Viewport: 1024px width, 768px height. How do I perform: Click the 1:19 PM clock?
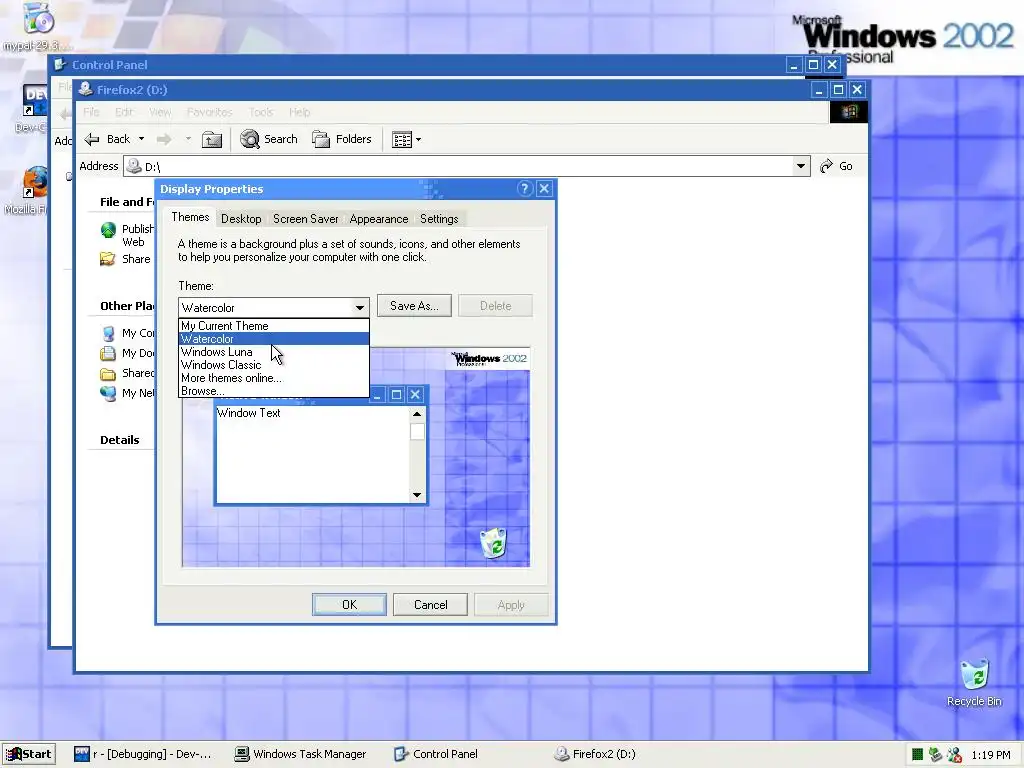click(x=991, y=755)
